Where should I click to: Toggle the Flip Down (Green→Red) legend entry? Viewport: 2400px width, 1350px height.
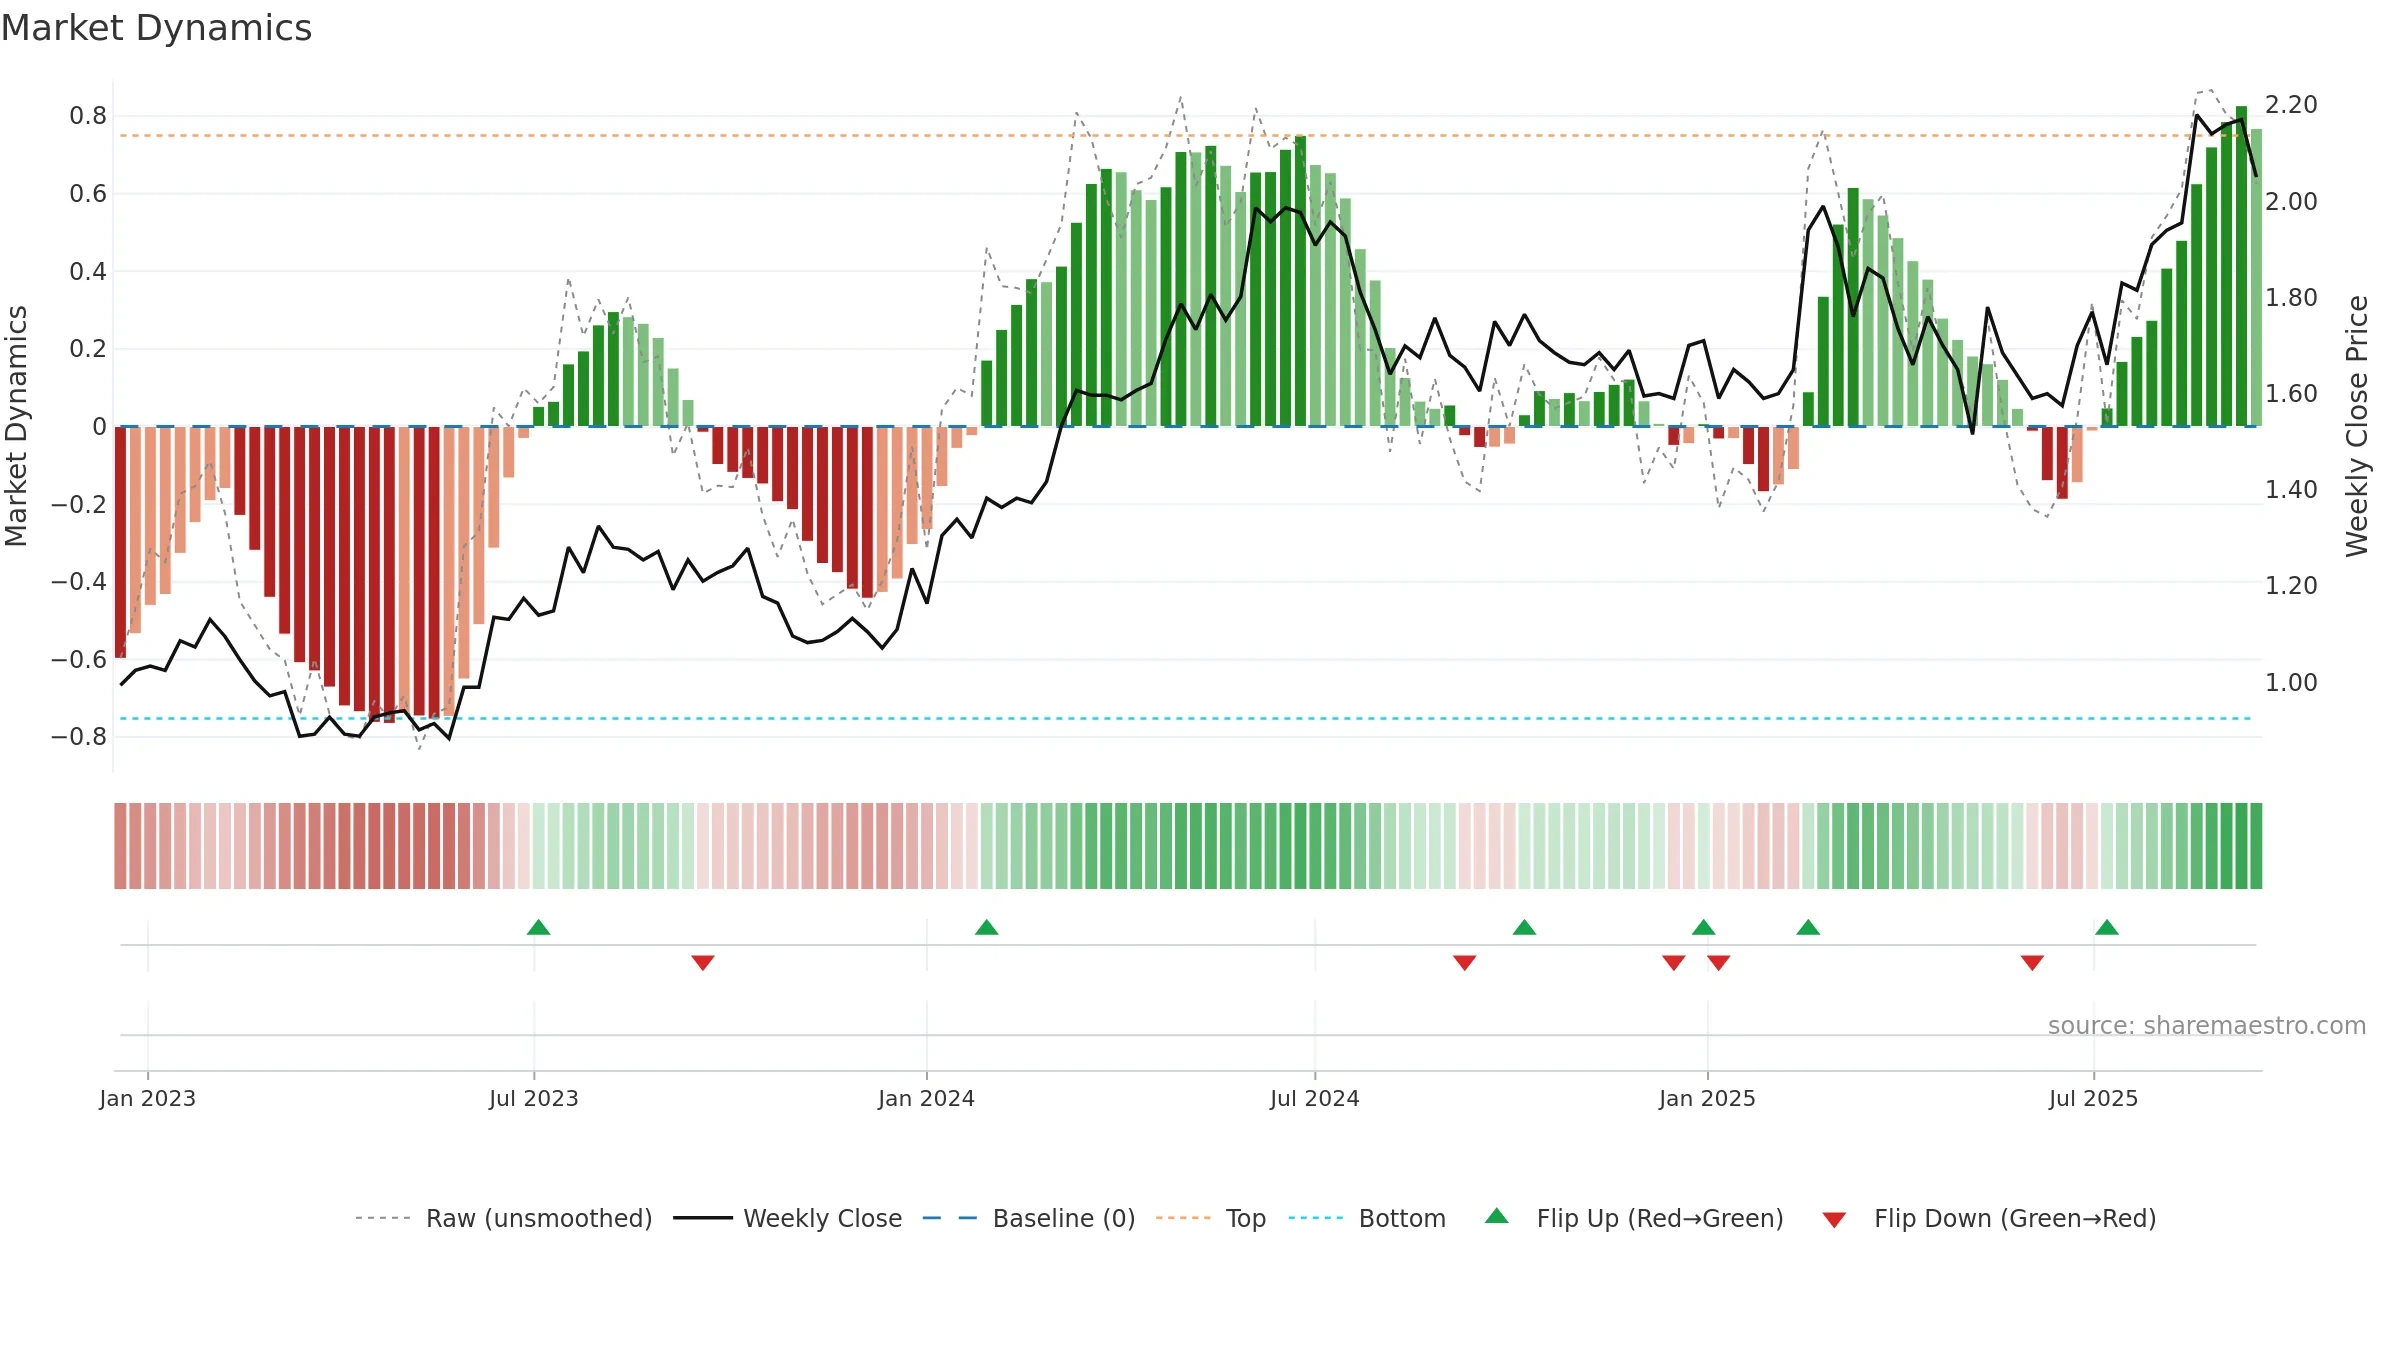(1989, 1218)
